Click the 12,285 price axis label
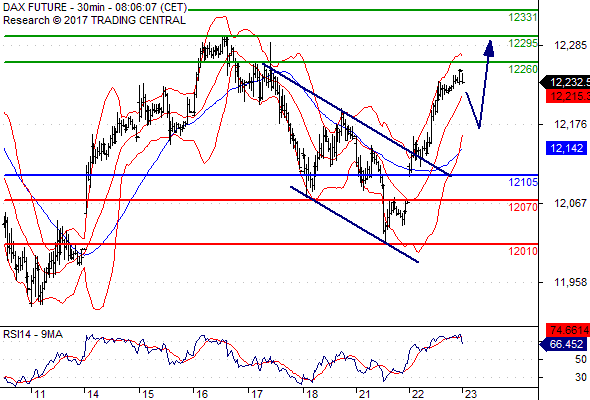The width and height of the screenshot is (590, 400). (570, 46)
